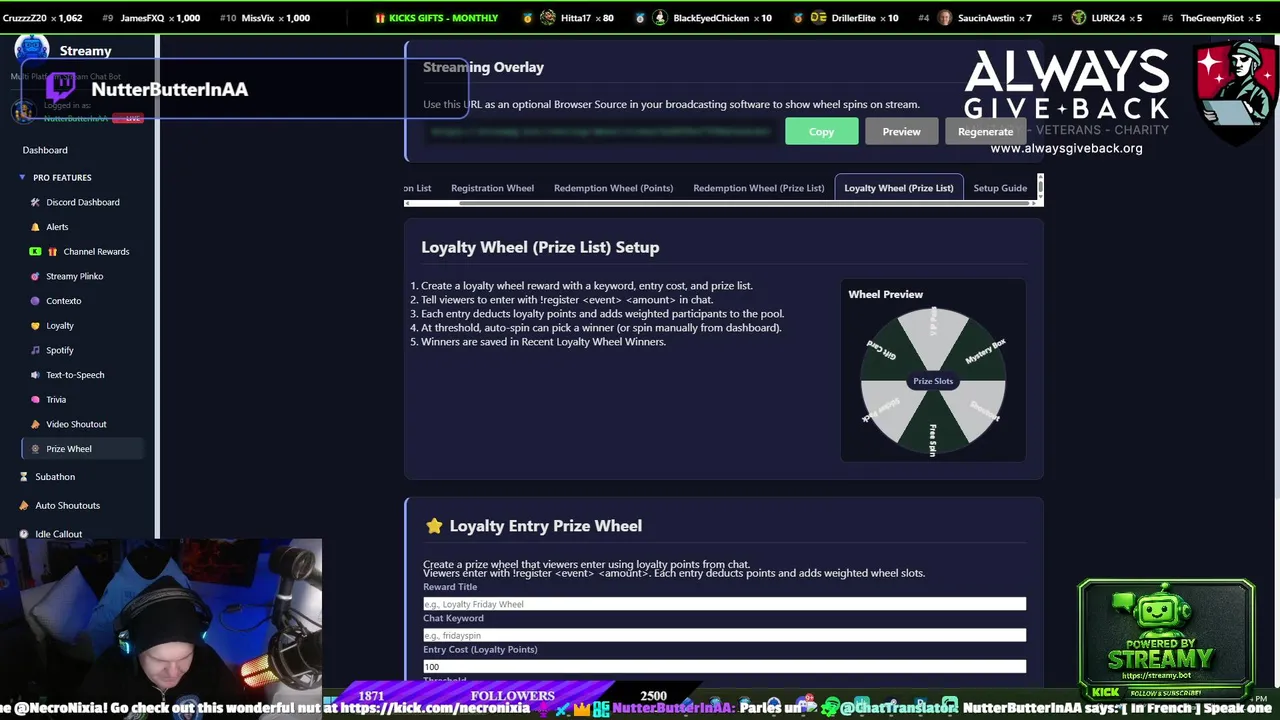Select the Loyalty Wheel (Prize List) tab
This screenshot has height=720, width=1280.
click(899, 188)
